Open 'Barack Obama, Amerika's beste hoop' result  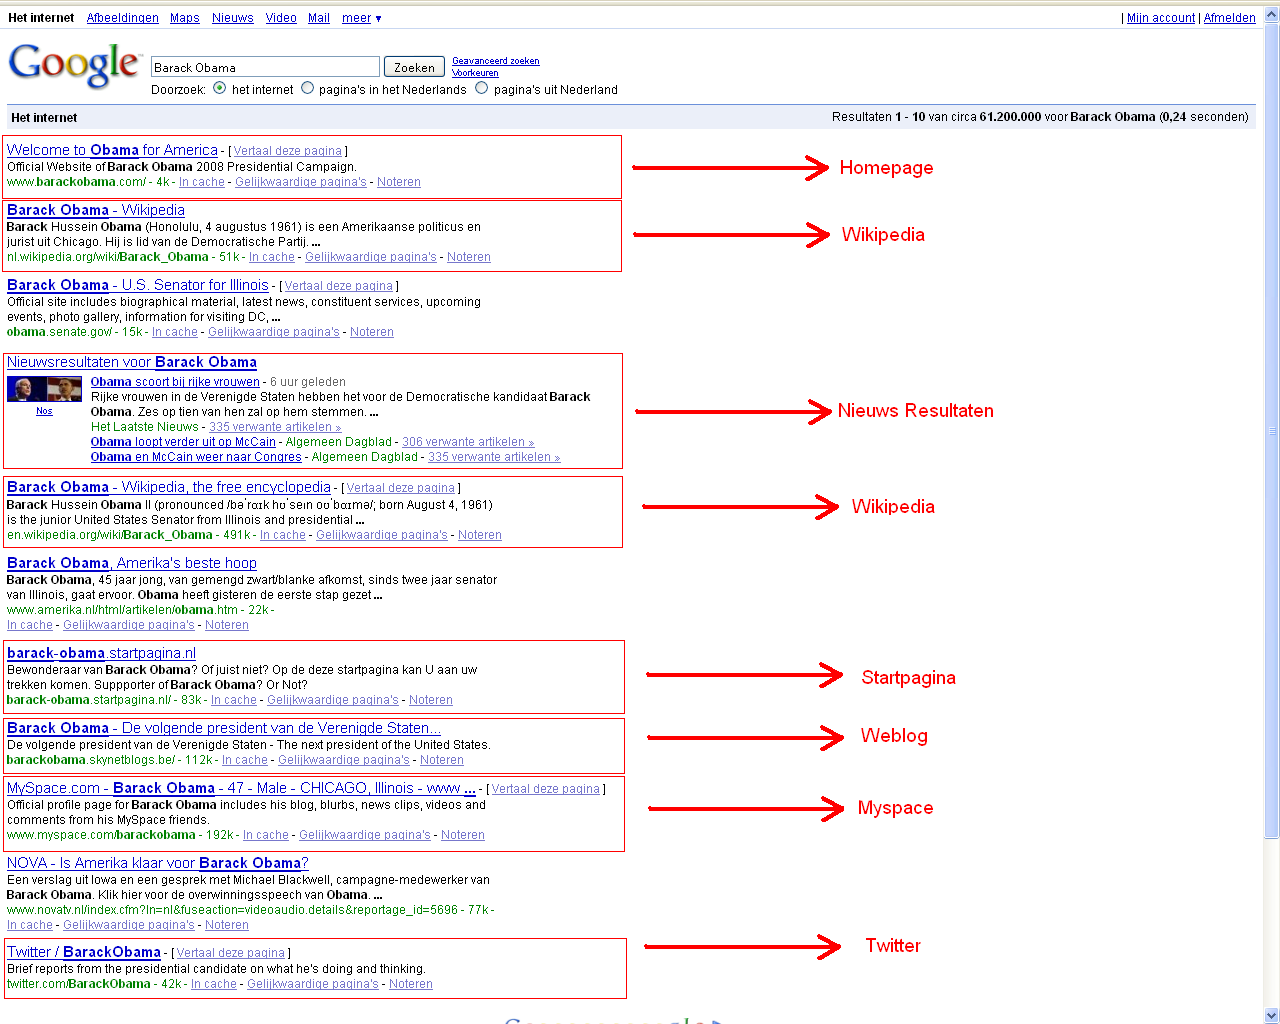coord(132,563)
